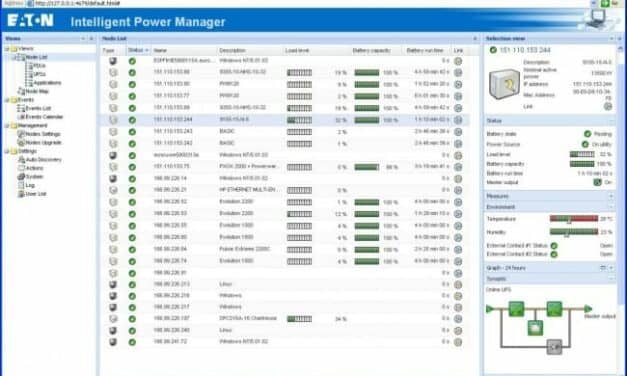Viewport: 627px width, 376px height.
Task: Expand the Measures section
Action: [x=611, y=196]
